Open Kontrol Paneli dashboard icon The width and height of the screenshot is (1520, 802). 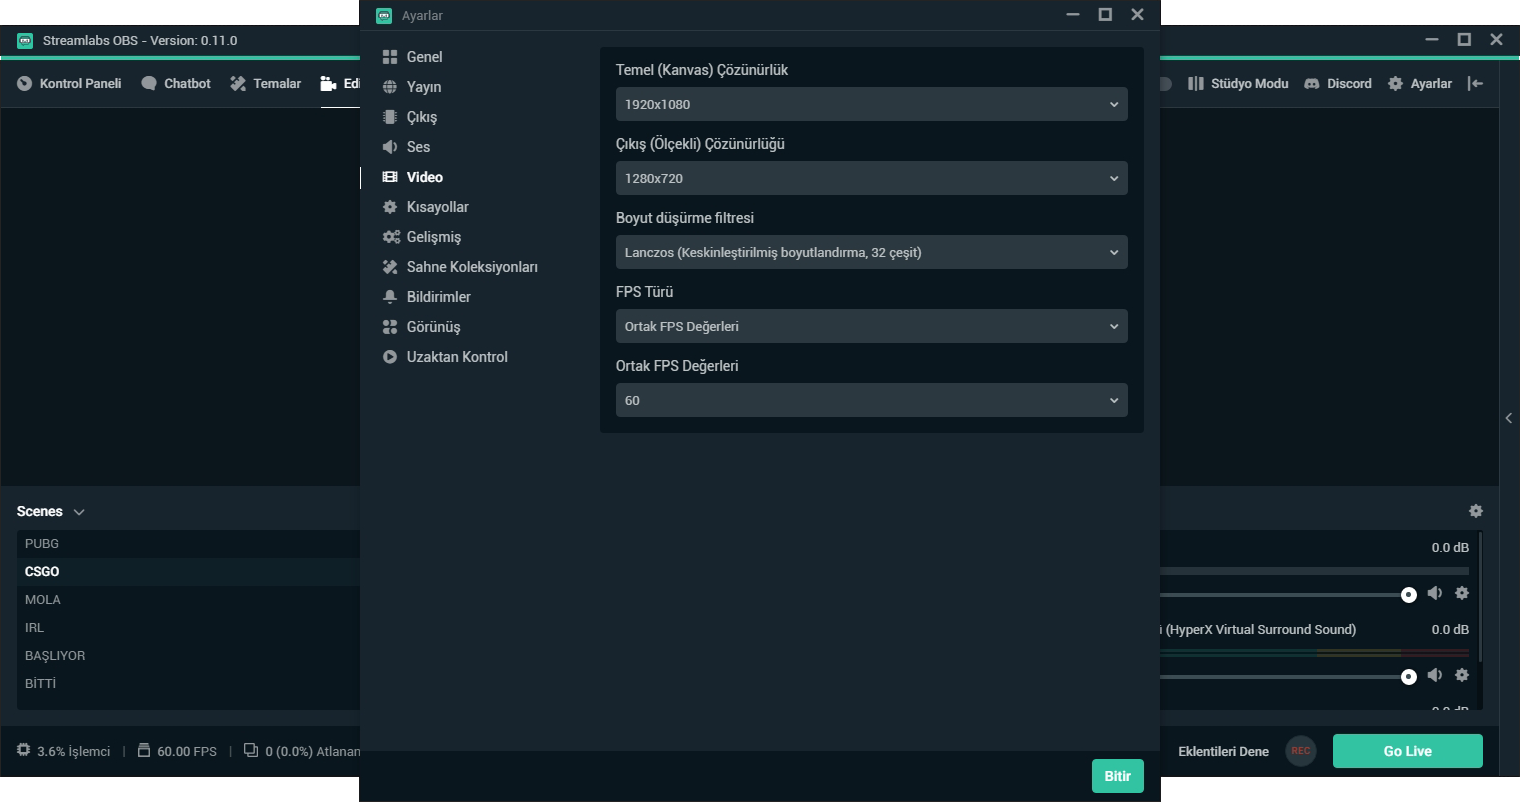(25, 84)
